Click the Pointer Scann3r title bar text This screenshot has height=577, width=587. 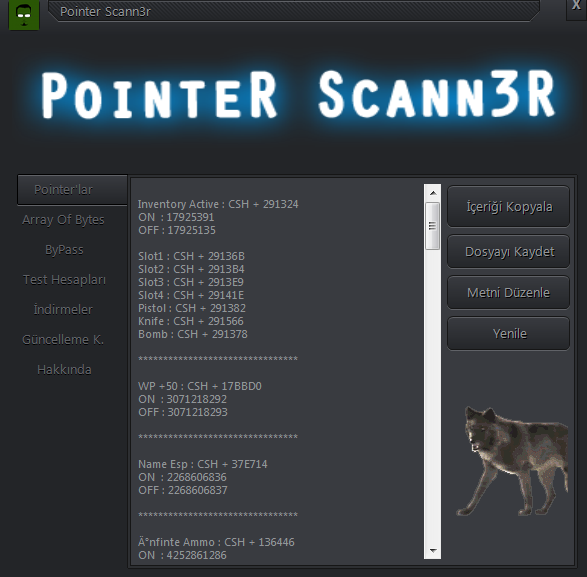(105, 12)
